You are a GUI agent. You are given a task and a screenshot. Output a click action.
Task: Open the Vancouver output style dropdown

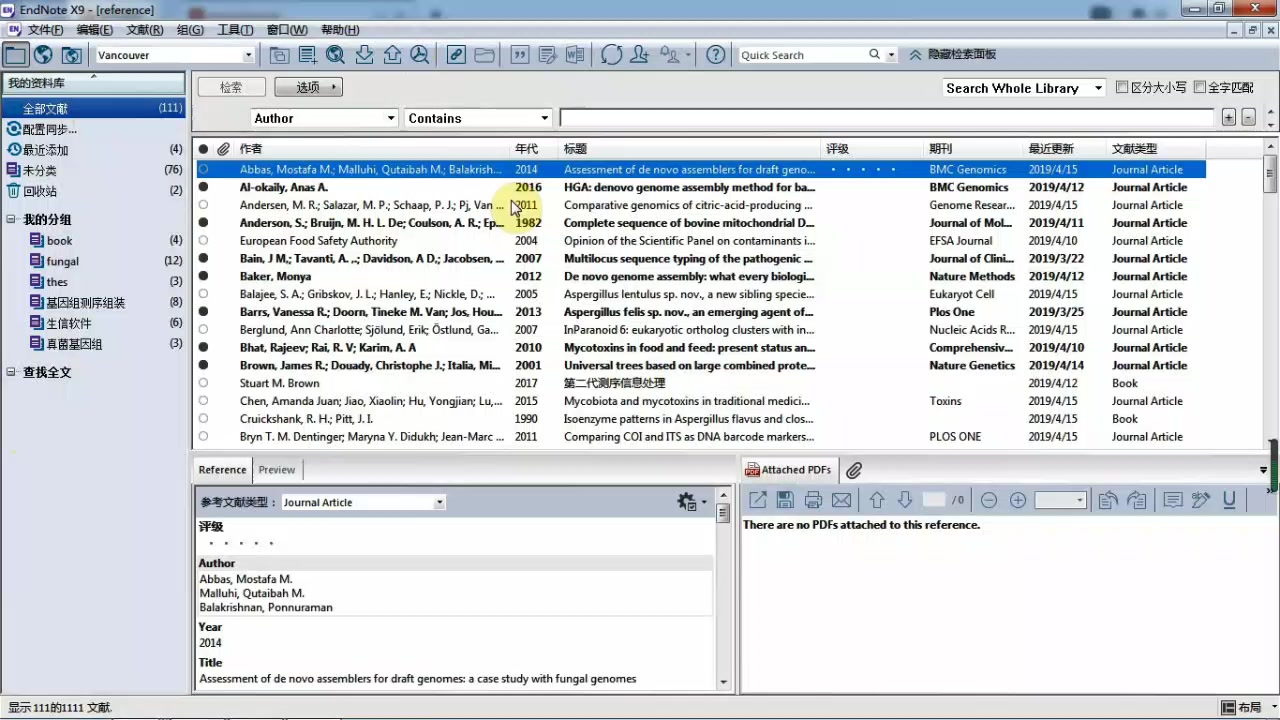tap(249, 56)
